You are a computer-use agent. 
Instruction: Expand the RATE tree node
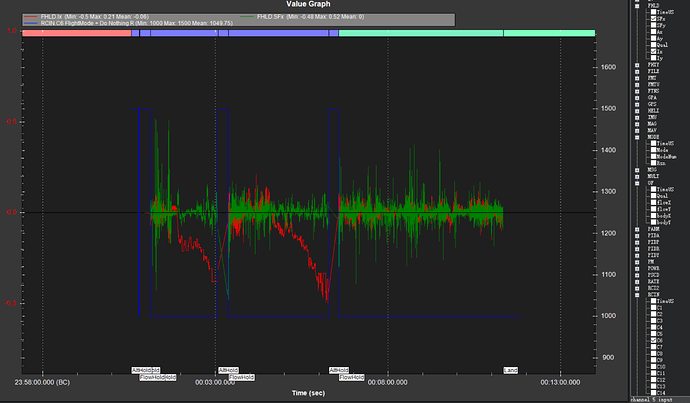637,282
